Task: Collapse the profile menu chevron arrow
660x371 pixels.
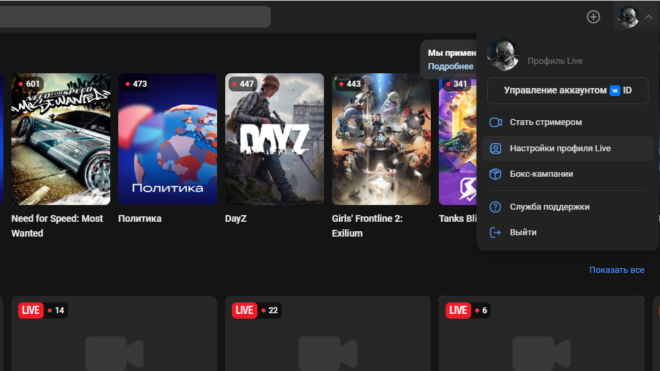Action: pos(649,17)
